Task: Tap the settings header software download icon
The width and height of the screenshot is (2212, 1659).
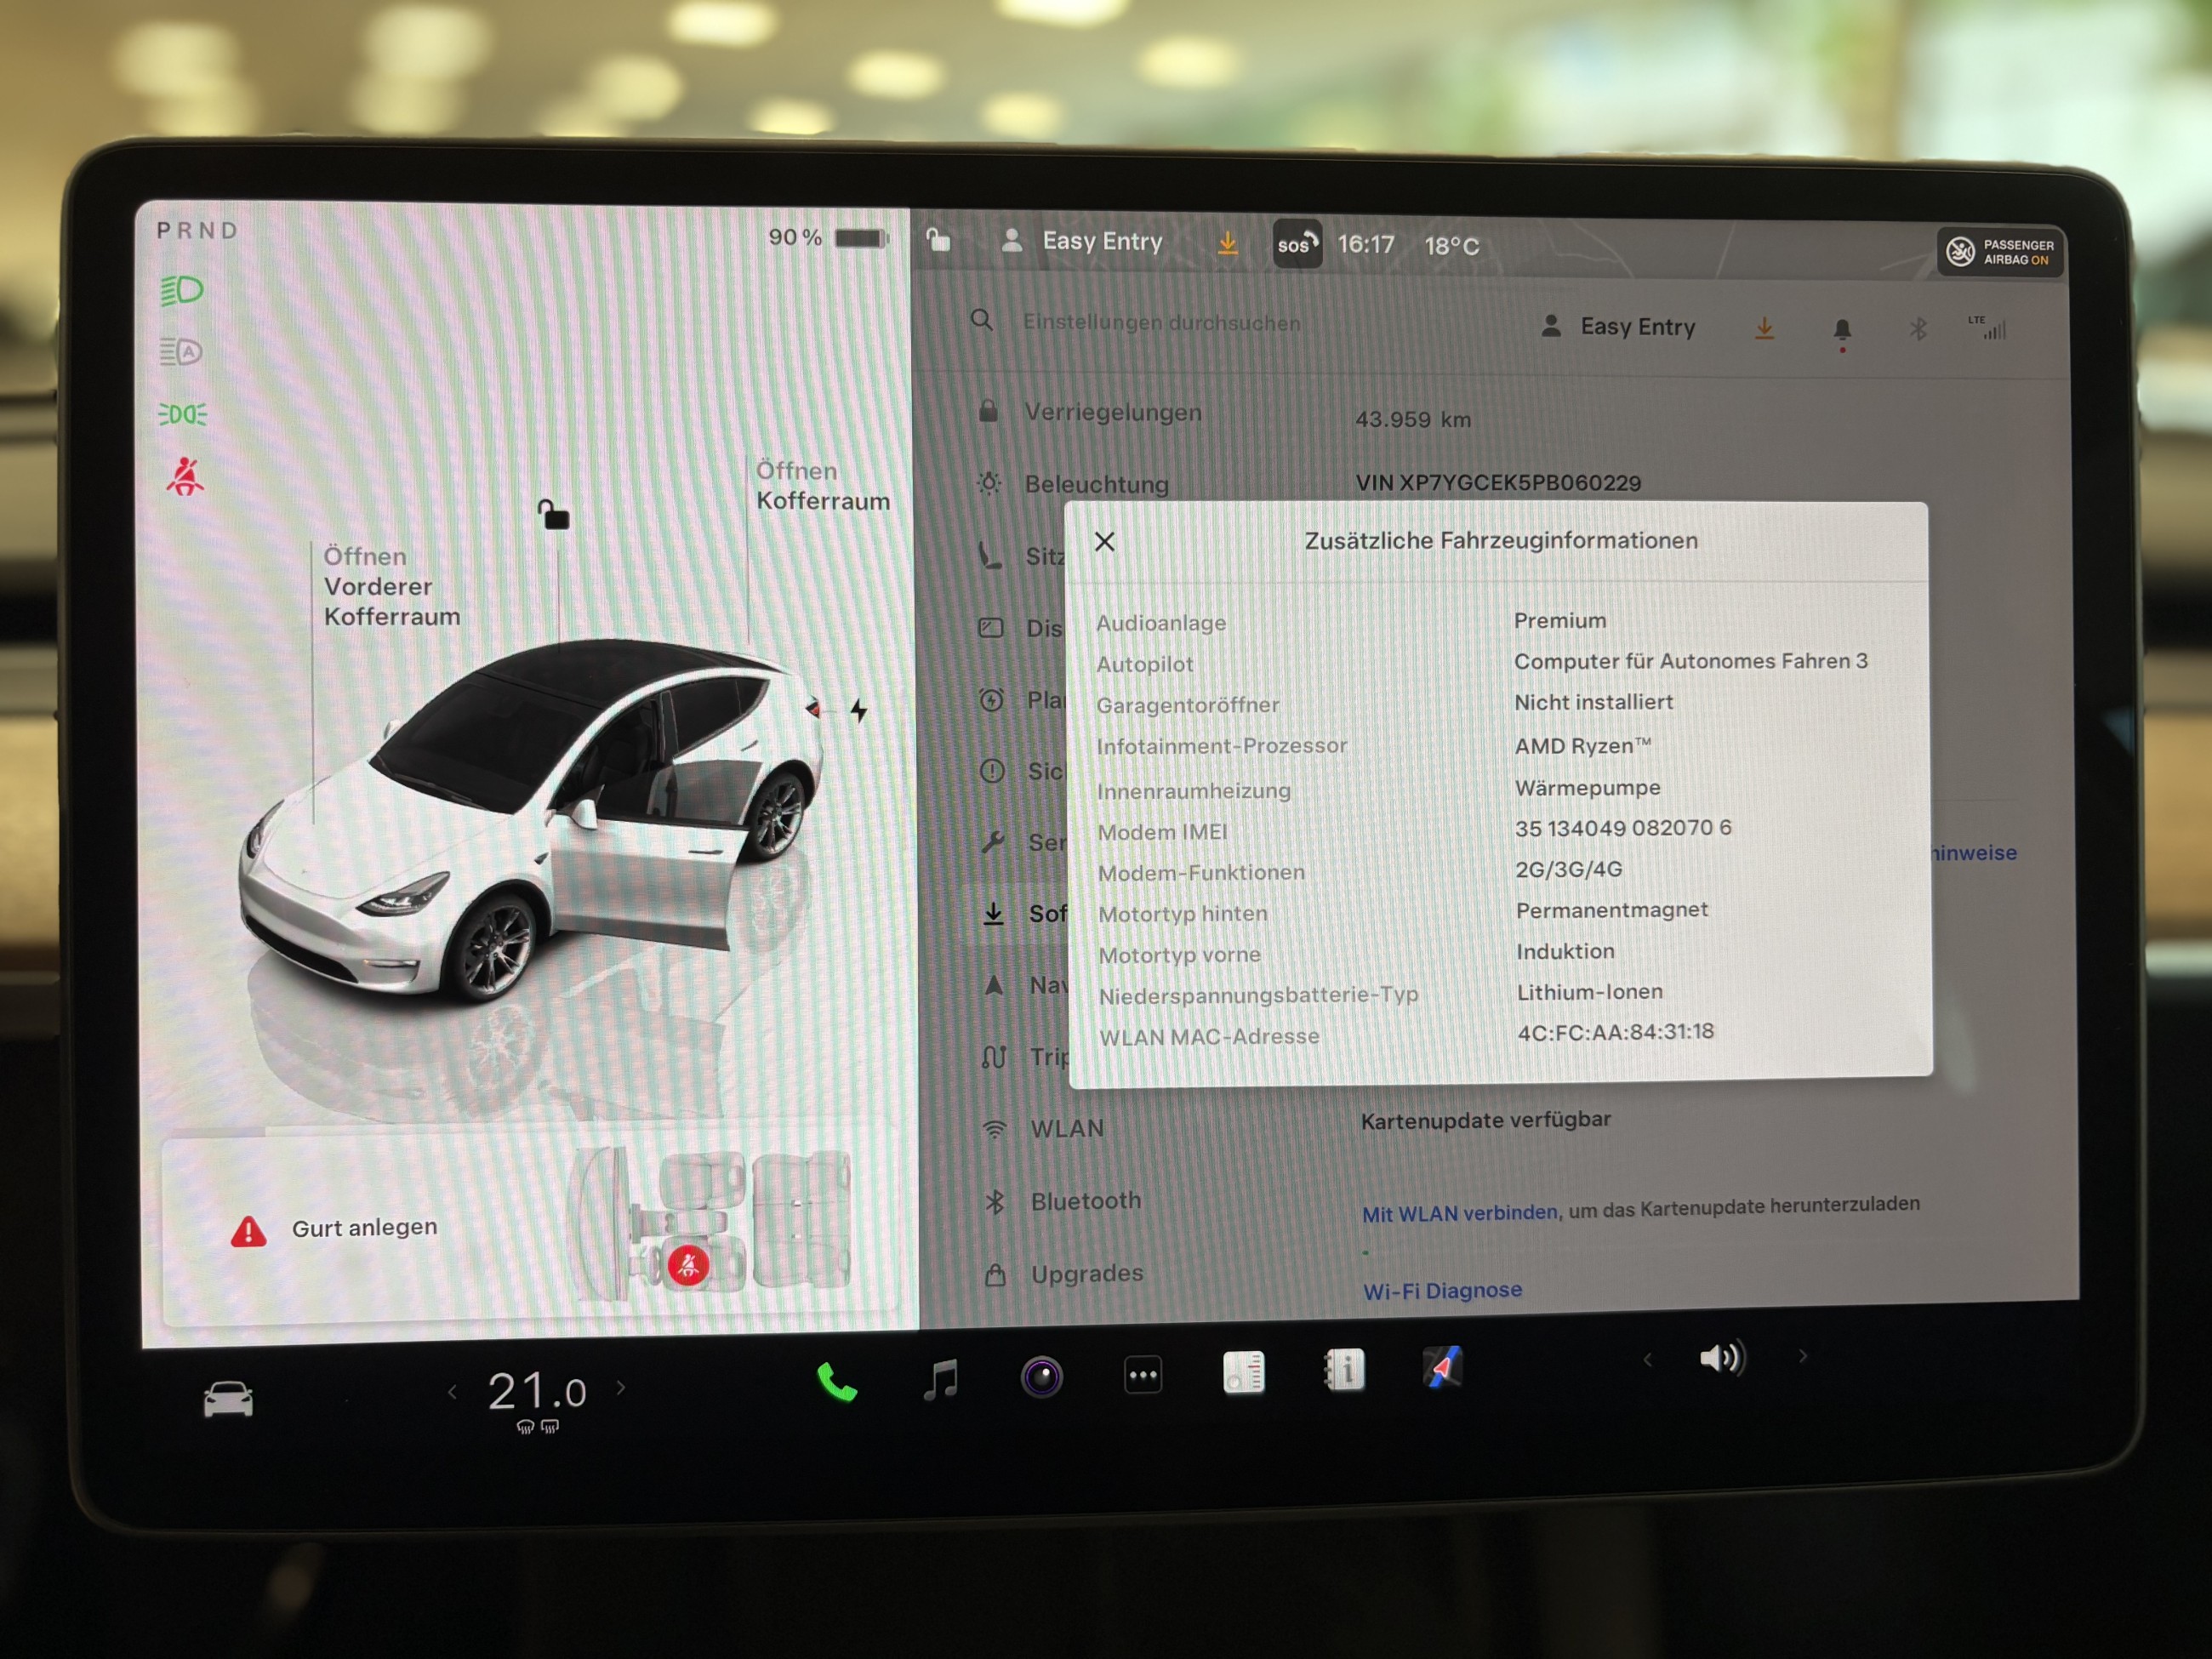Action: click(1765, 329)
